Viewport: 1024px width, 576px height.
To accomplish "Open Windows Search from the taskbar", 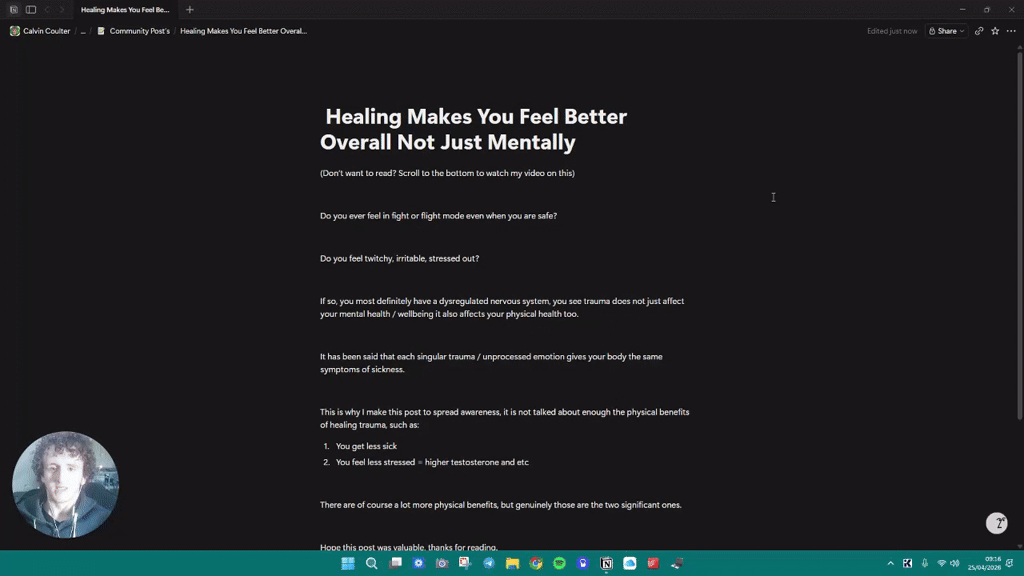I will point(371,564).
